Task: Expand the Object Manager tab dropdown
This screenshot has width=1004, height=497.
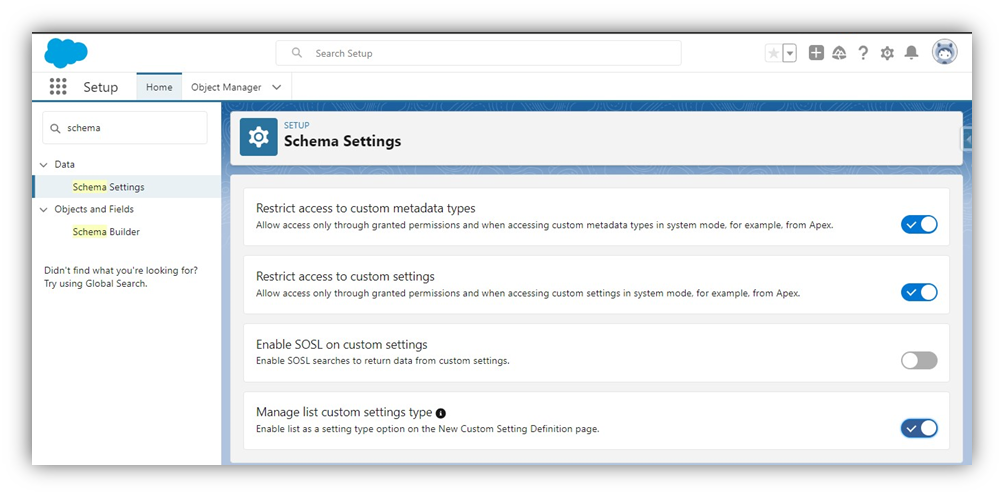Action: (x=277, y=87)
